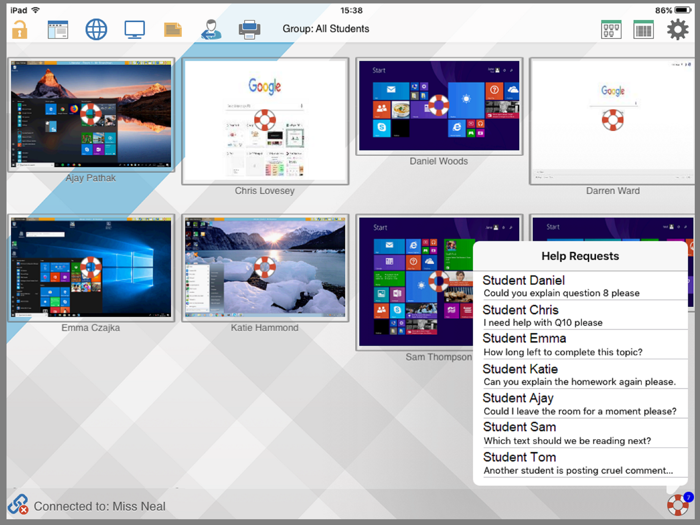Image resolution: width=700 pixels, height=525 pixels.
Task: Click the Daniel Woods name label
Action: 439,161
